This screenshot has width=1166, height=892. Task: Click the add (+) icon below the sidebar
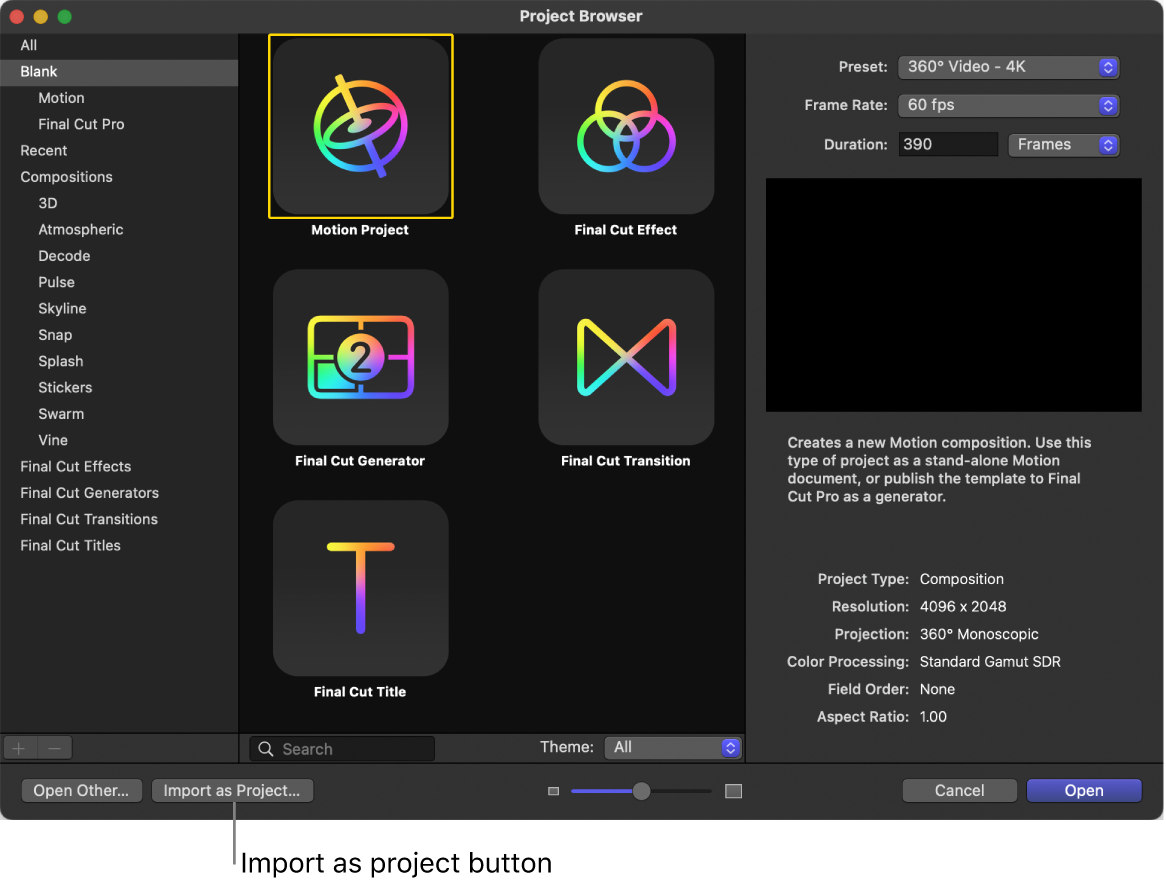(18, 748)
